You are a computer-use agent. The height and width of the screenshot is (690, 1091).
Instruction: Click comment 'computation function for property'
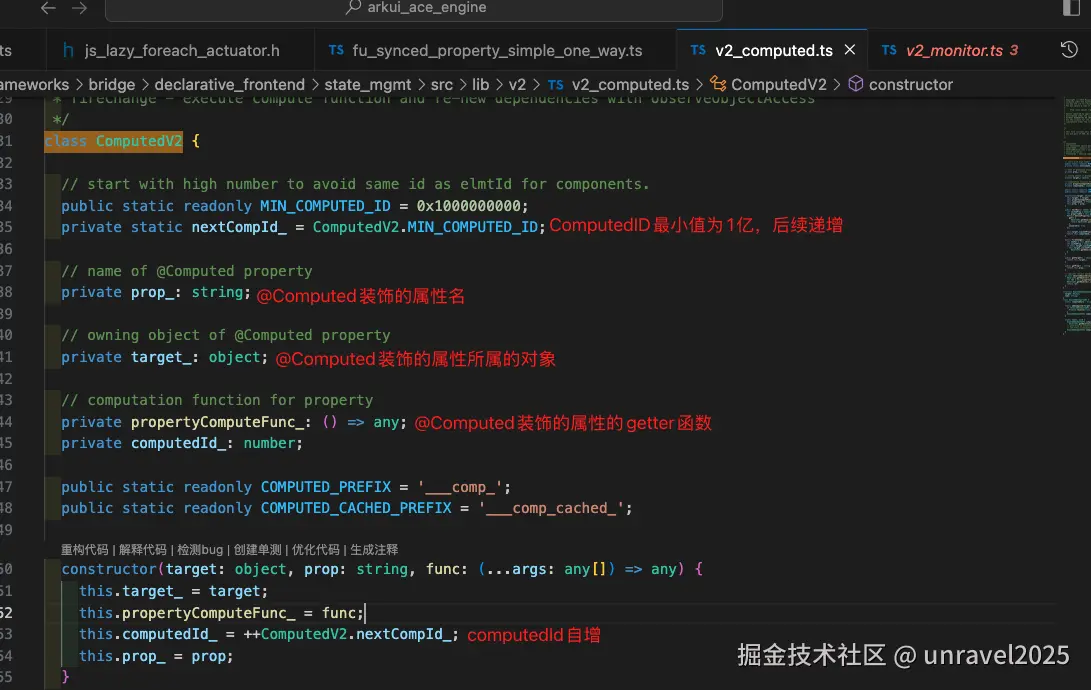(x=217, y=400)
